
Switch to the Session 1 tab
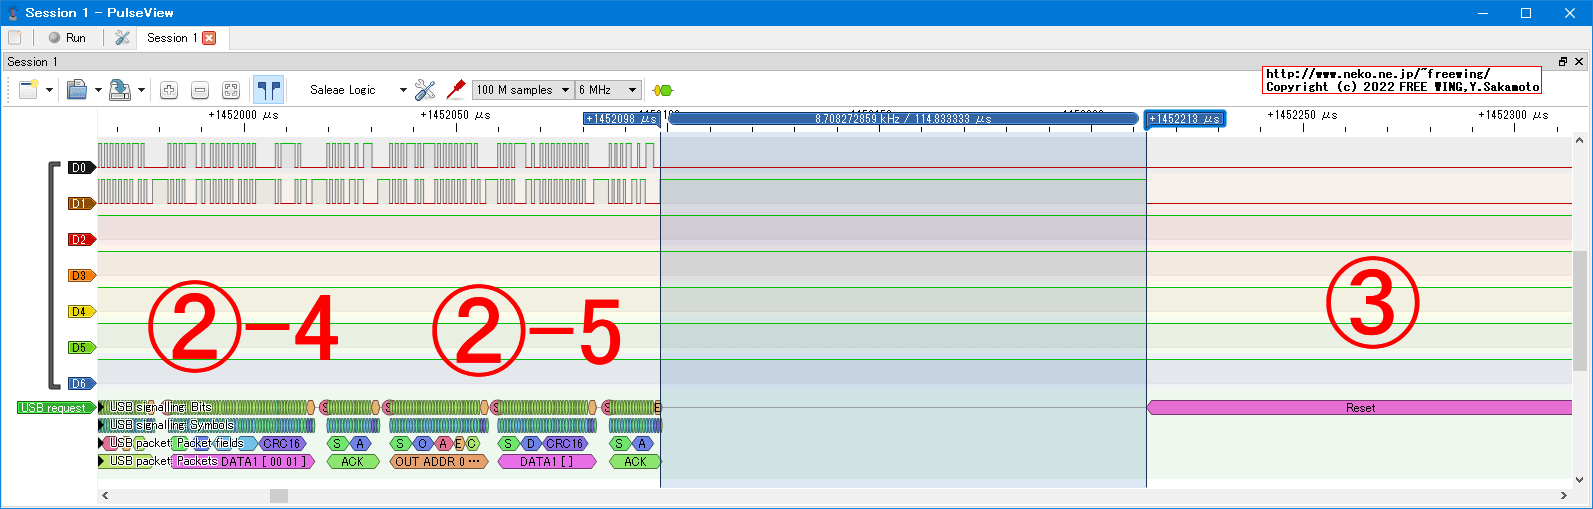[171, 38]
